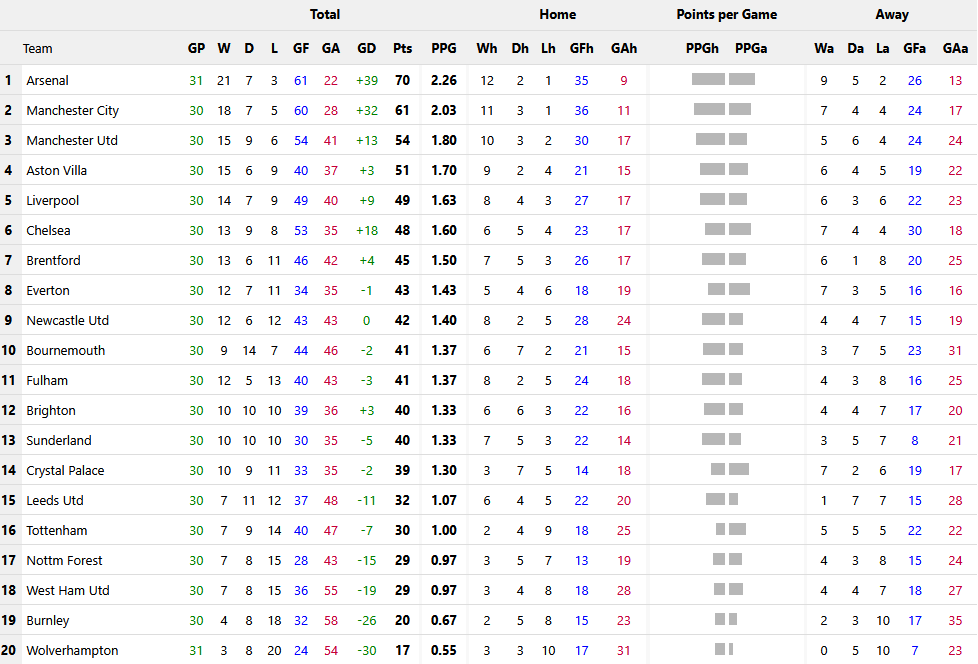
Task: Click Chelsea's 48 points cell
Action: (x=402, y=230)
